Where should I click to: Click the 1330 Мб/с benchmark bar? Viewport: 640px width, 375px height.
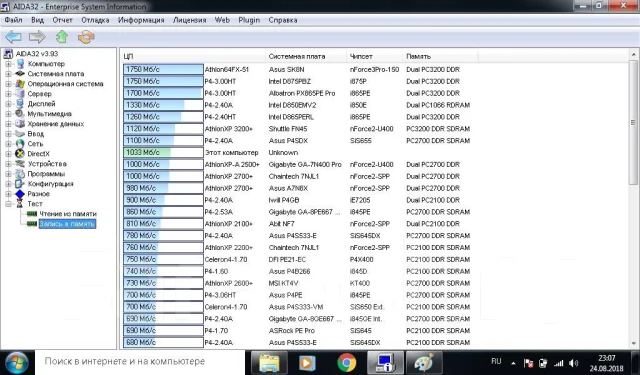tap(163, 105)
